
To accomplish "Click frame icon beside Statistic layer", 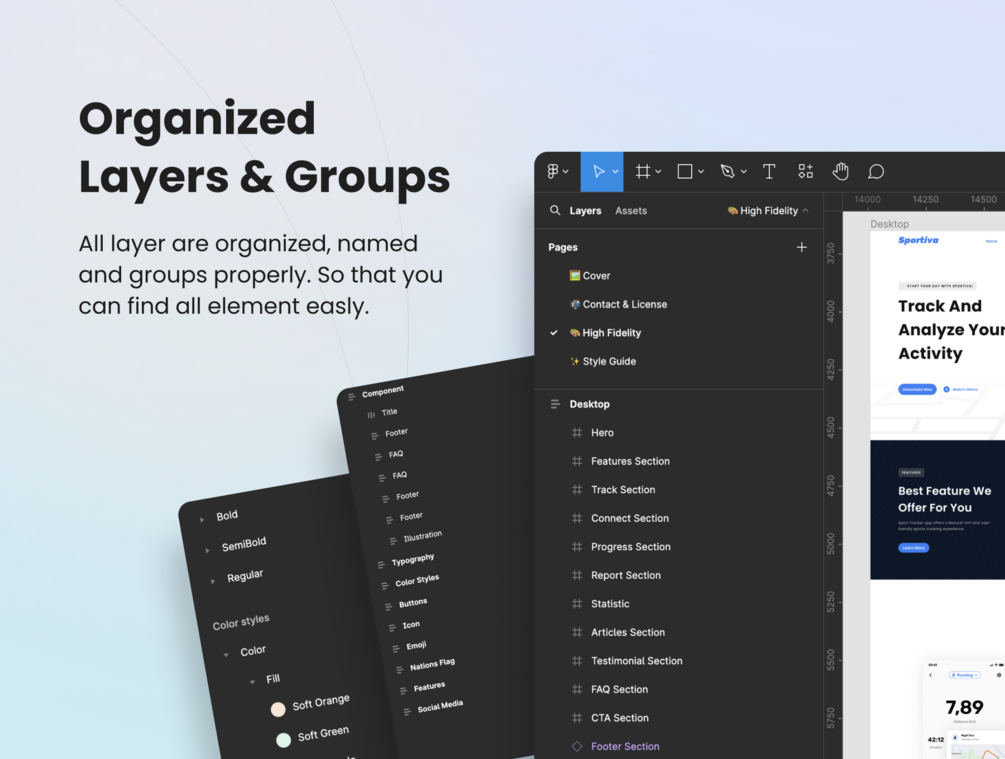I will tap(577, 604).
